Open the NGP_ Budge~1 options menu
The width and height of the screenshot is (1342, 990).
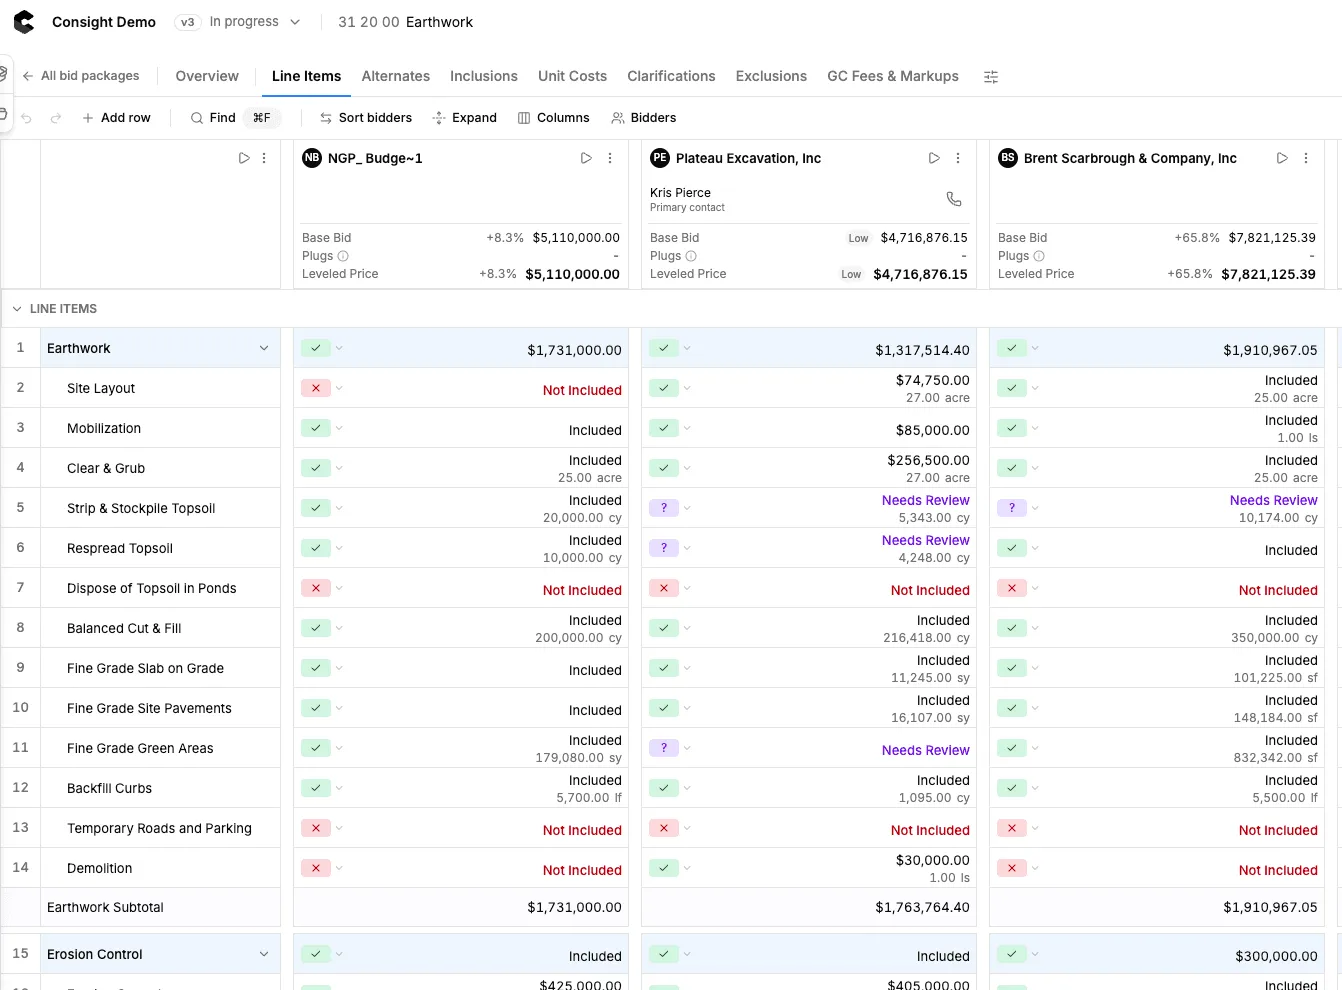tap(610, 158)
